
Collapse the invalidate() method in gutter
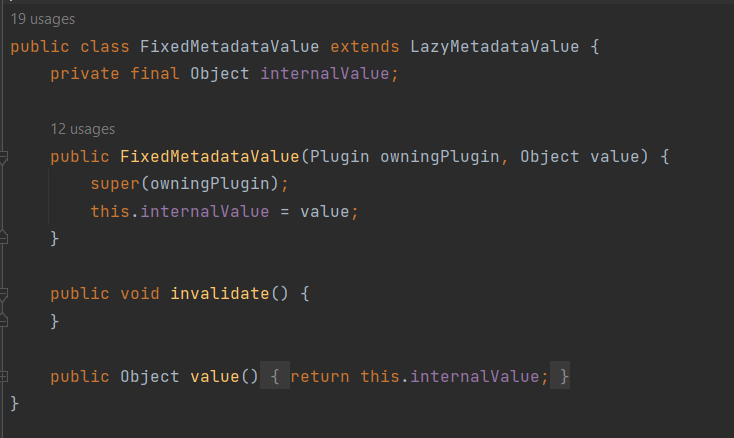coord(4,294)
